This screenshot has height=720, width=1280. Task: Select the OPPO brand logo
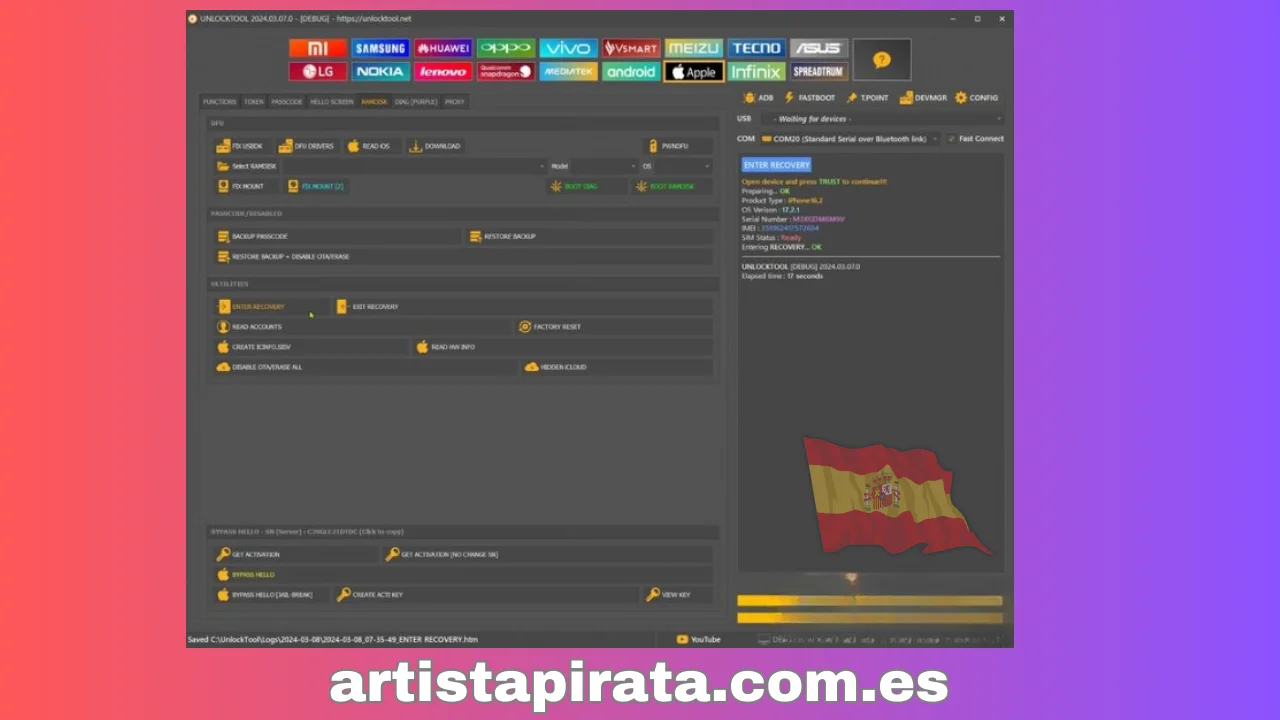(506, 48)
